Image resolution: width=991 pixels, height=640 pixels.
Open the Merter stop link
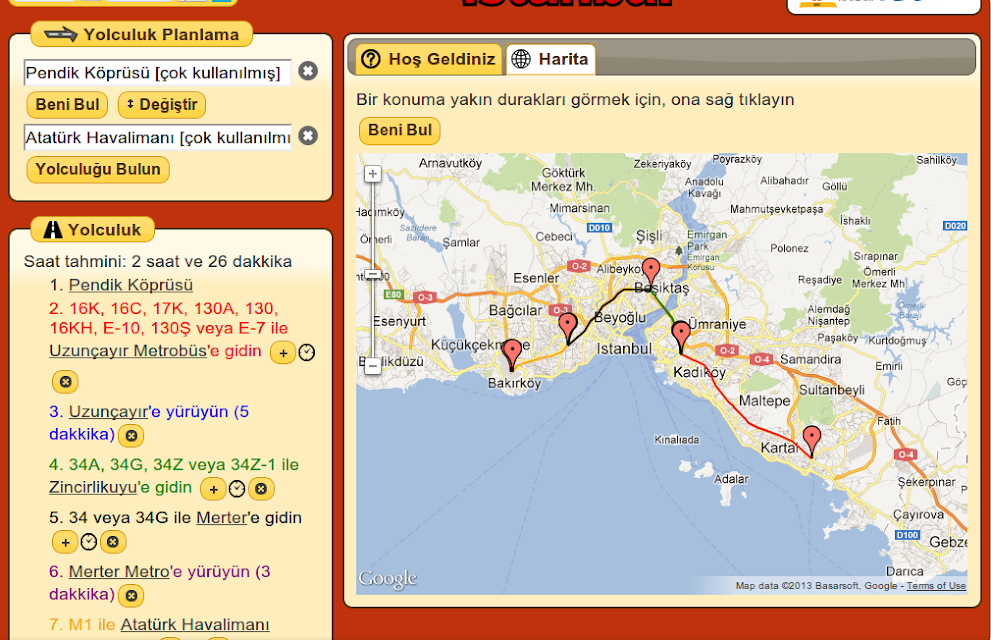point(222,517)
